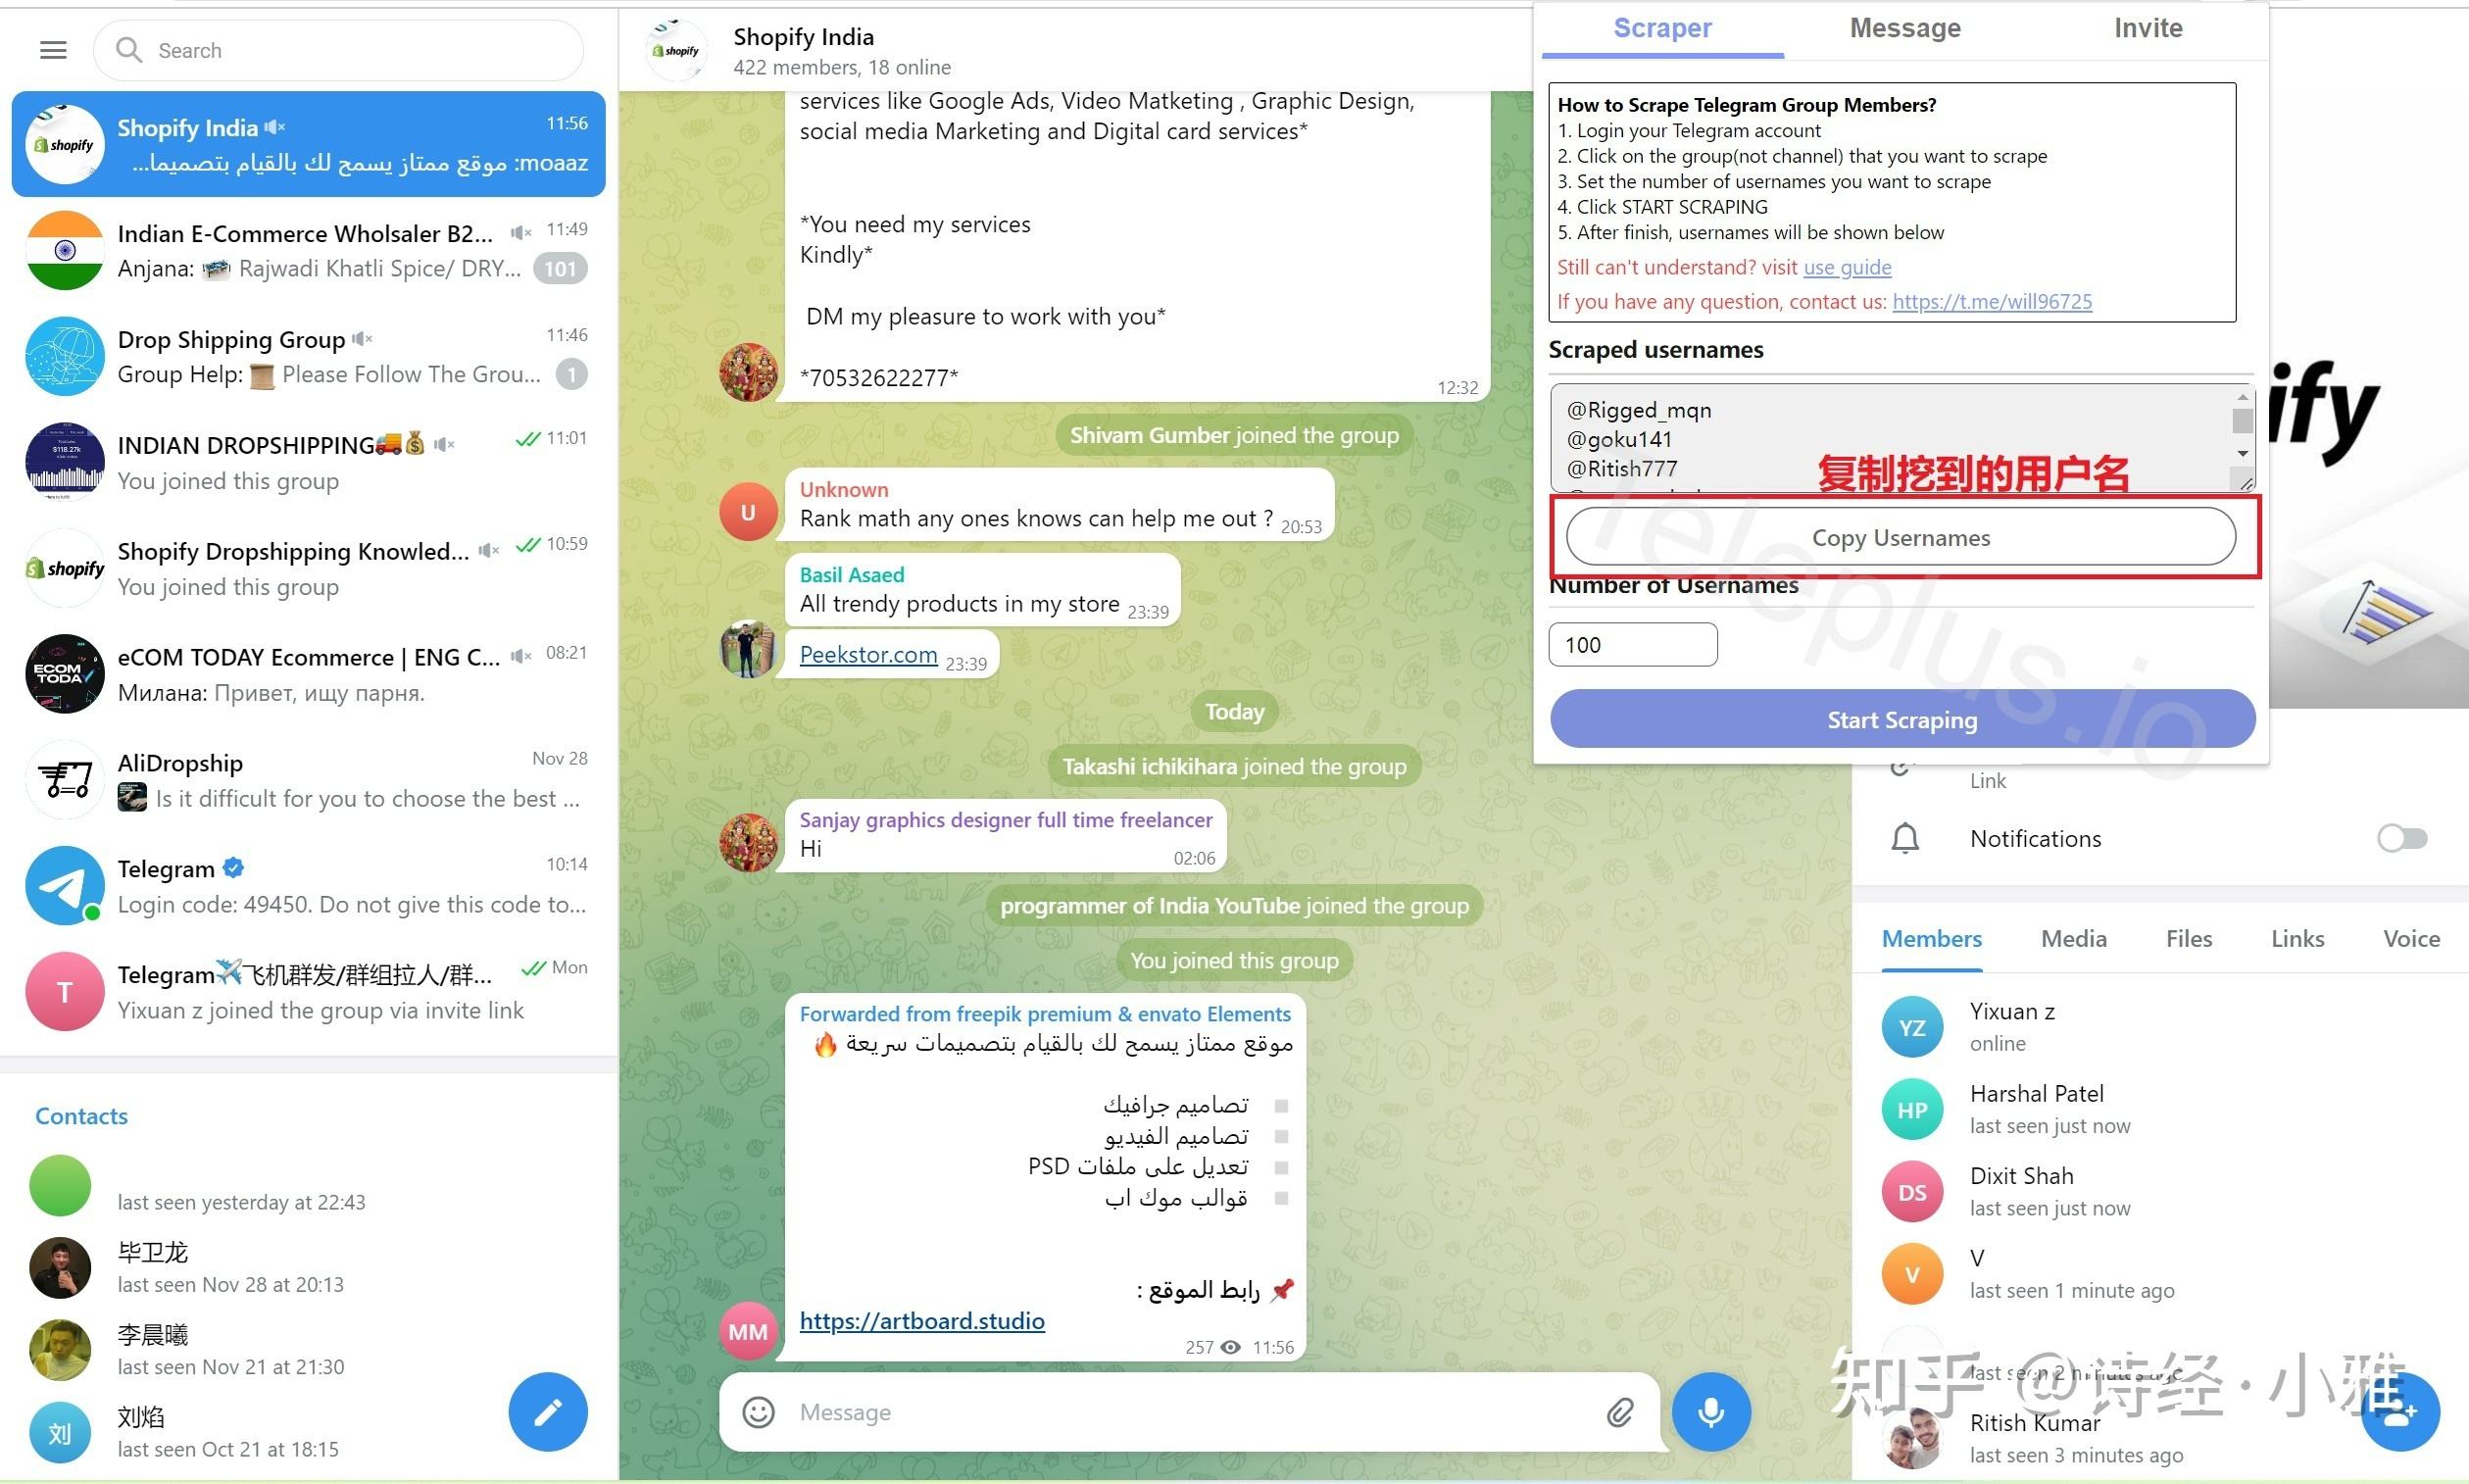Screen dimensions: 2469x1484
Task: Select the Number of Usernames field
Action: point(1631,642)
